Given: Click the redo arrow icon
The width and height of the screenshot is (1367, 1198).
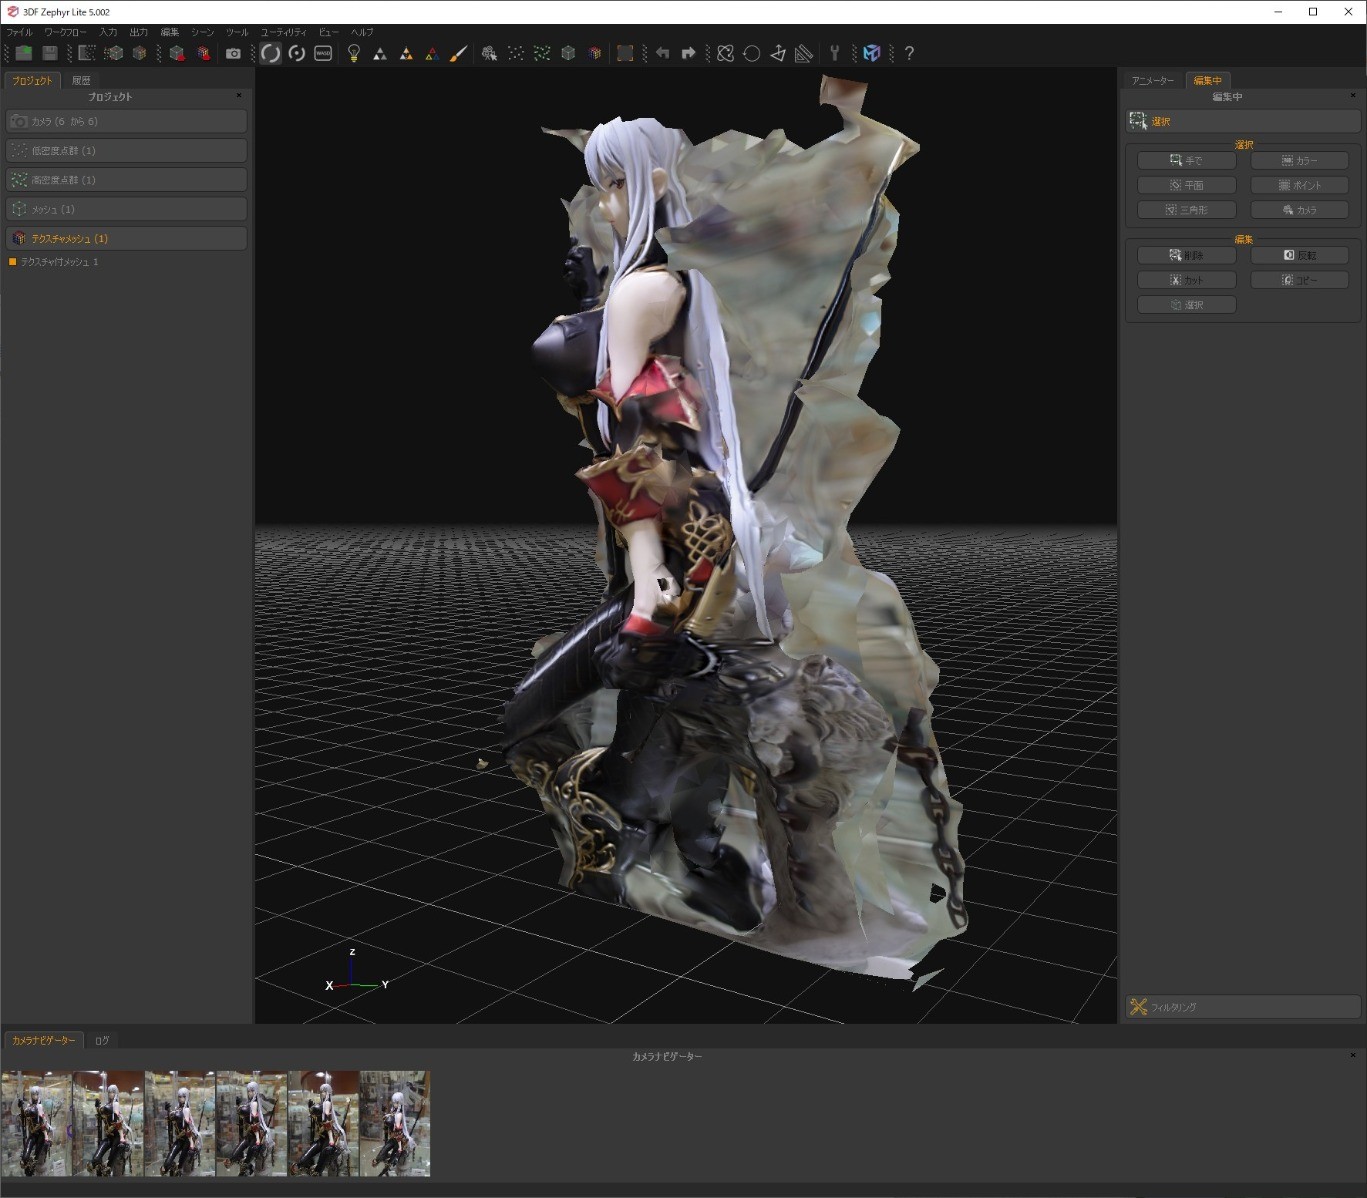Looking at the screenshot, I should point(688,53).
